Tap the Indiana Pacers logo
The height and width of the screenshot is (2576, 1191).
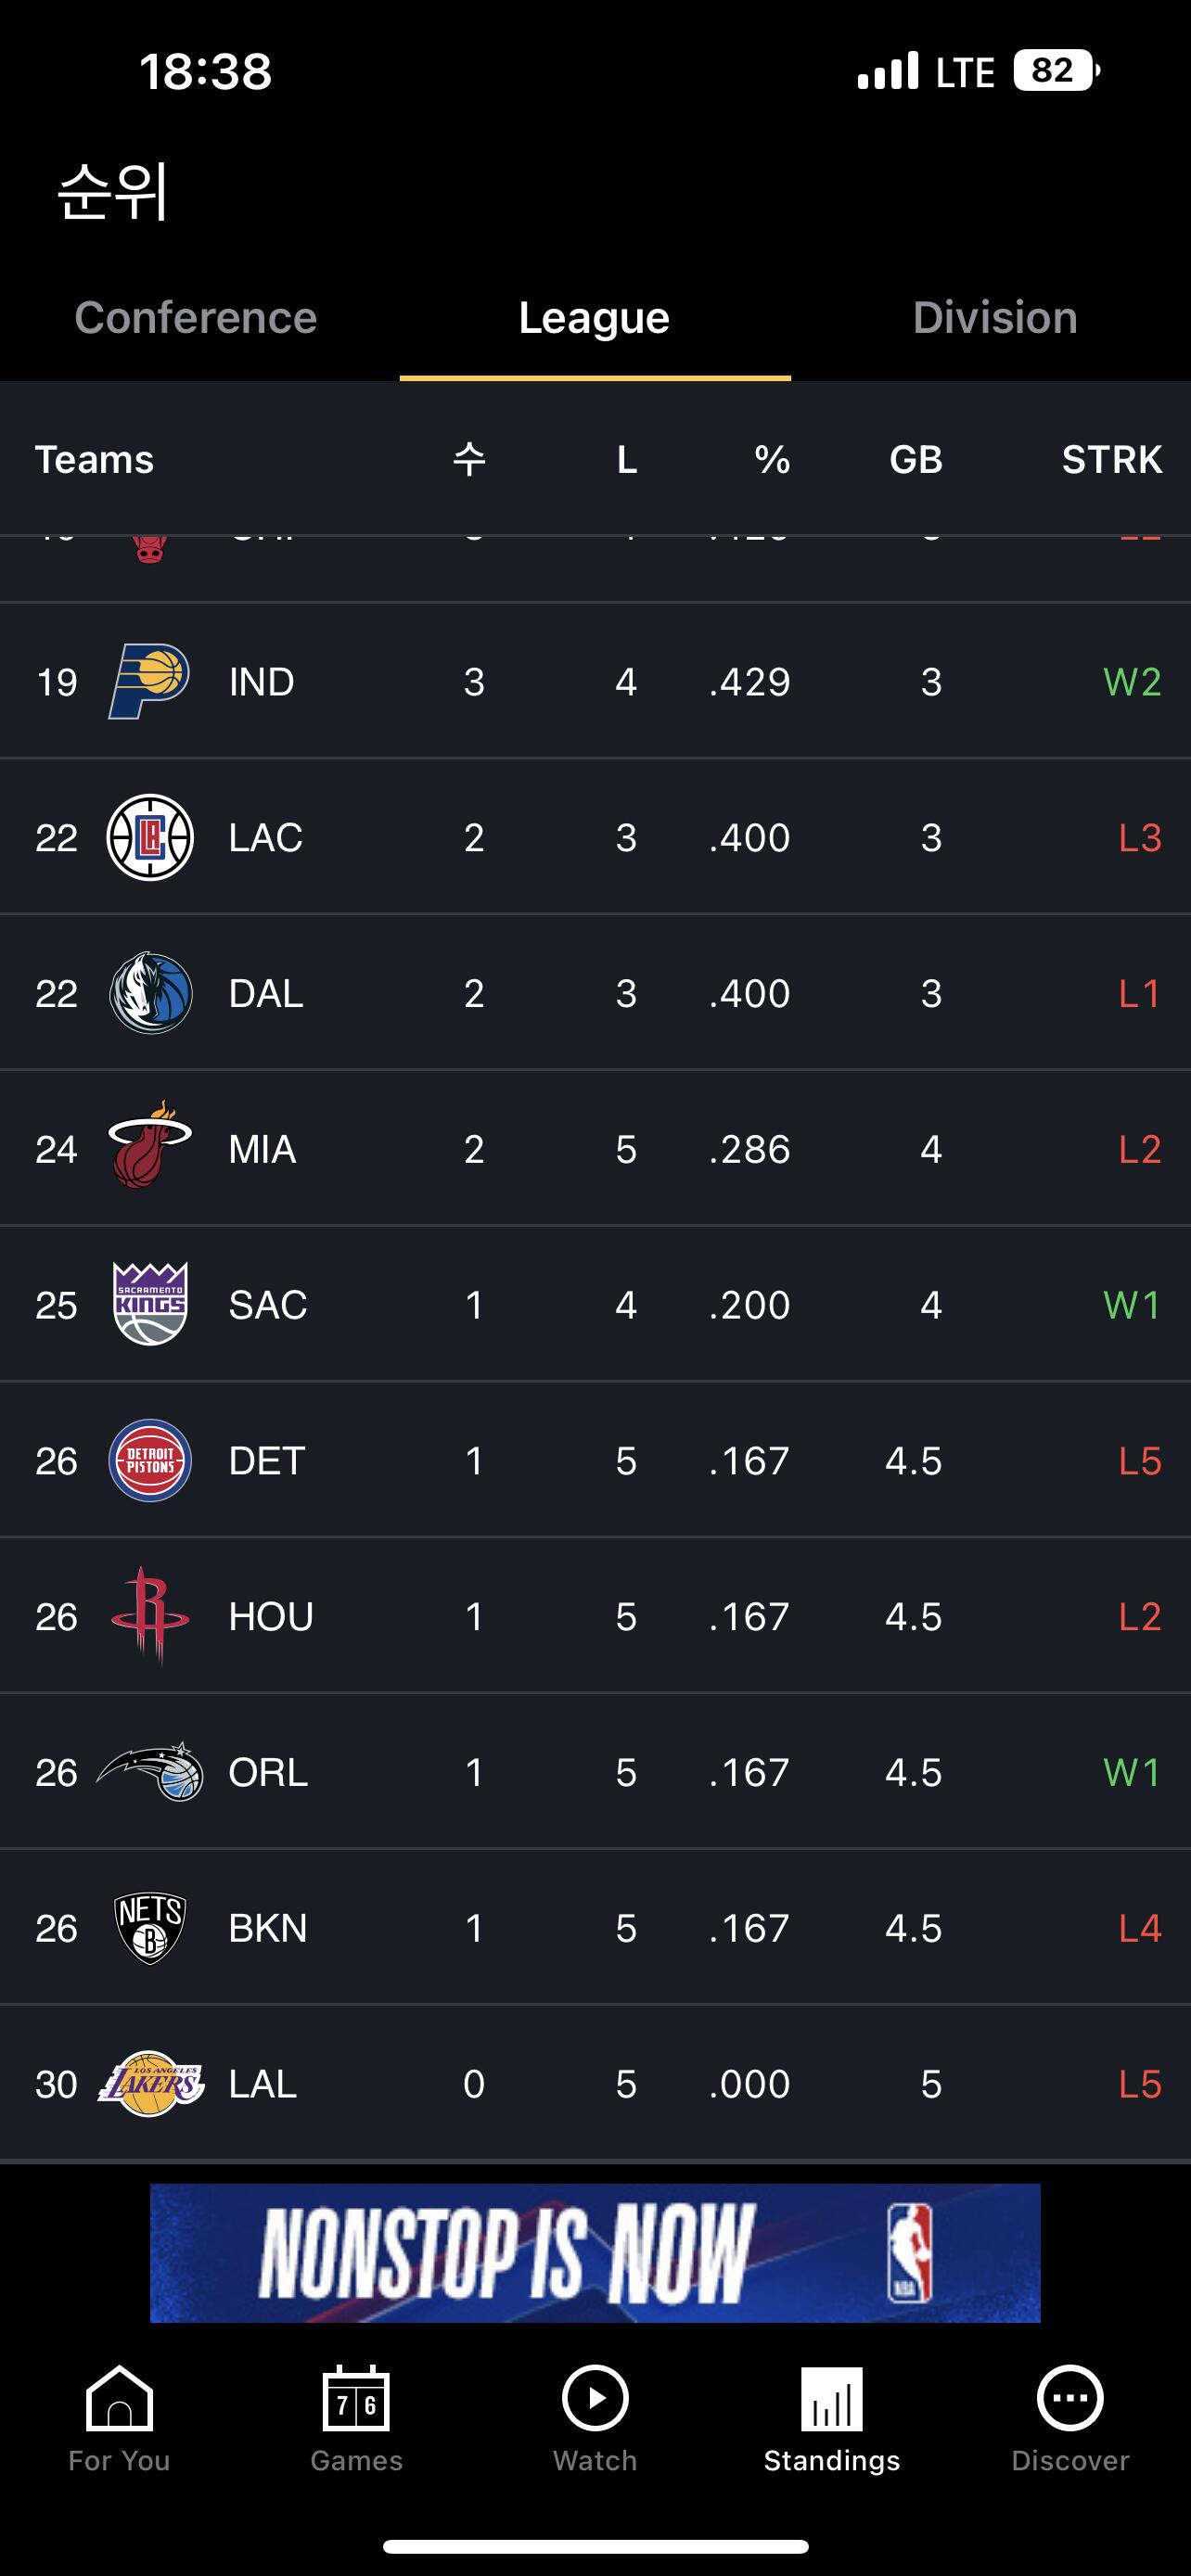149,682
